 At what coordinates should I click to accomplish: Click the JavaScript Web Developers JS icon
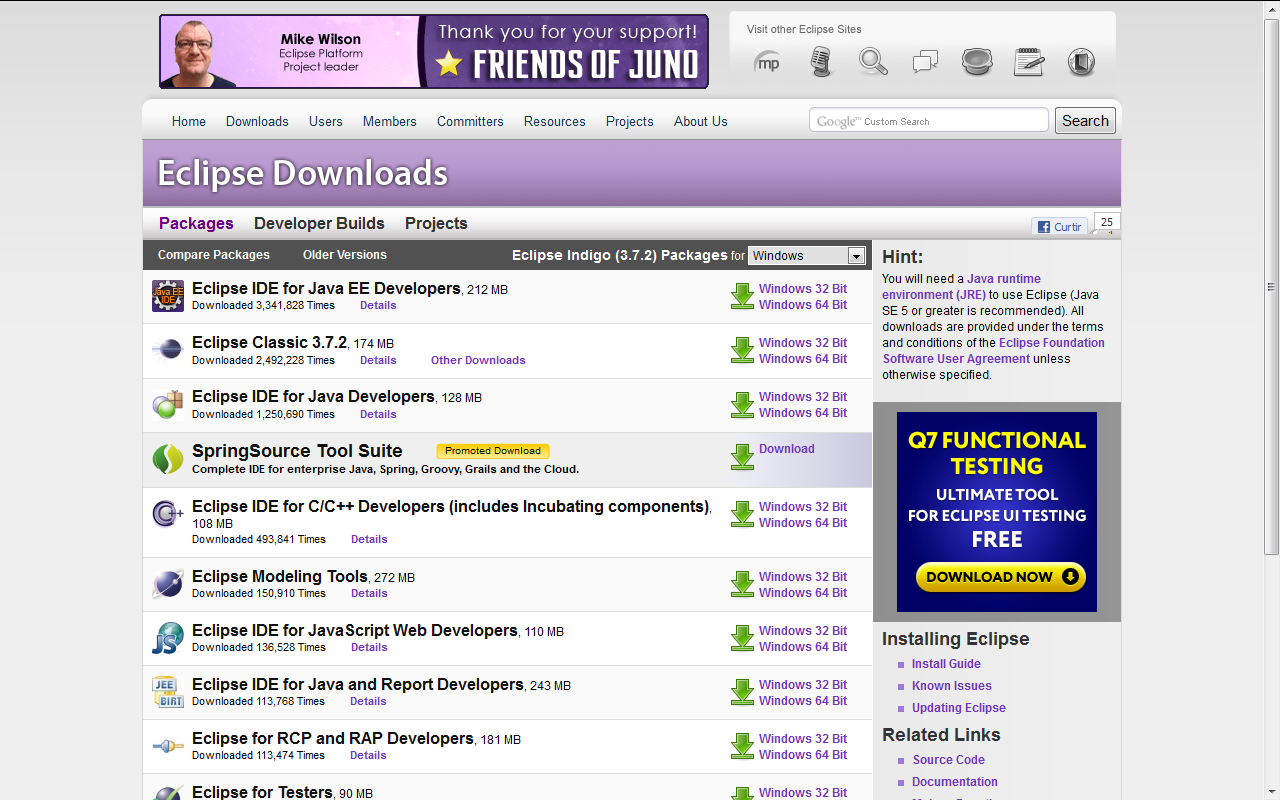pyautogui.click(x=168, y=638)
